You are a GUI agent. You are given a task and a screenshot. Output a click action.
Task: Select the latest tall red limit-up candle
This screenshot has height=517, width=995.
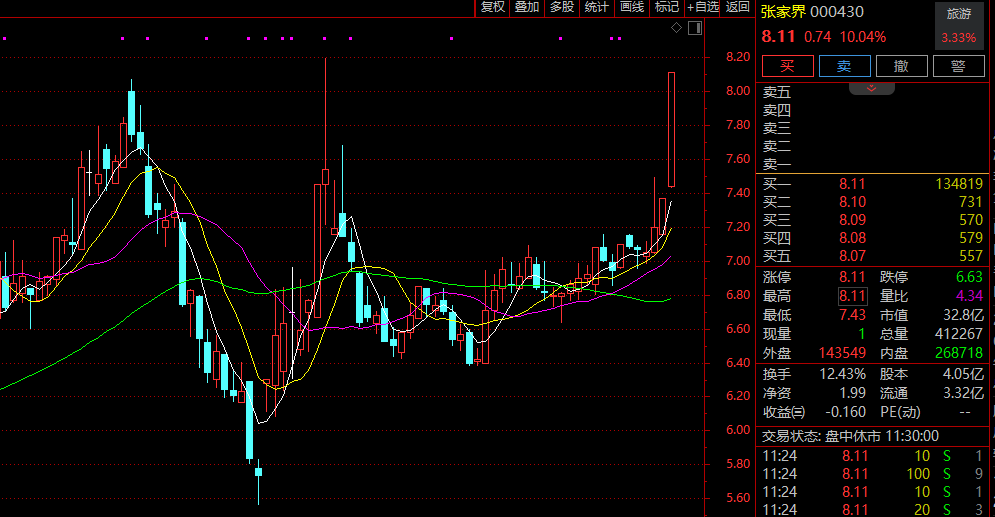pyautogui.click(x=671, y=129)
